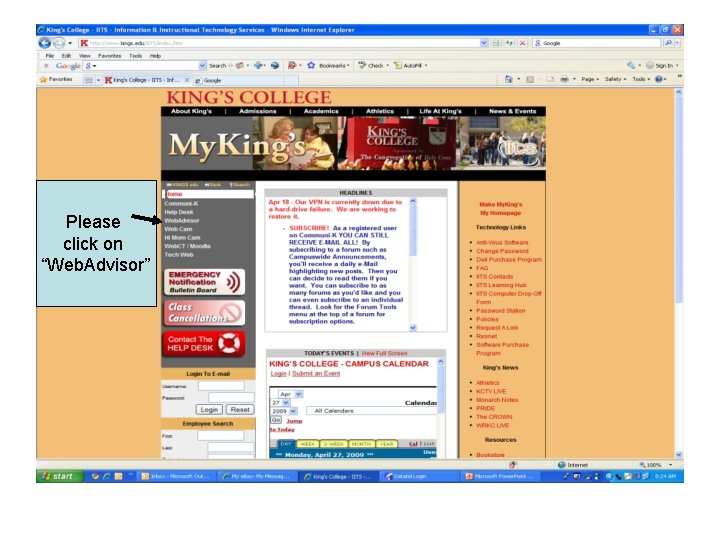Click the Submit an Event link

pyautogui.click(x=316, y=374)
